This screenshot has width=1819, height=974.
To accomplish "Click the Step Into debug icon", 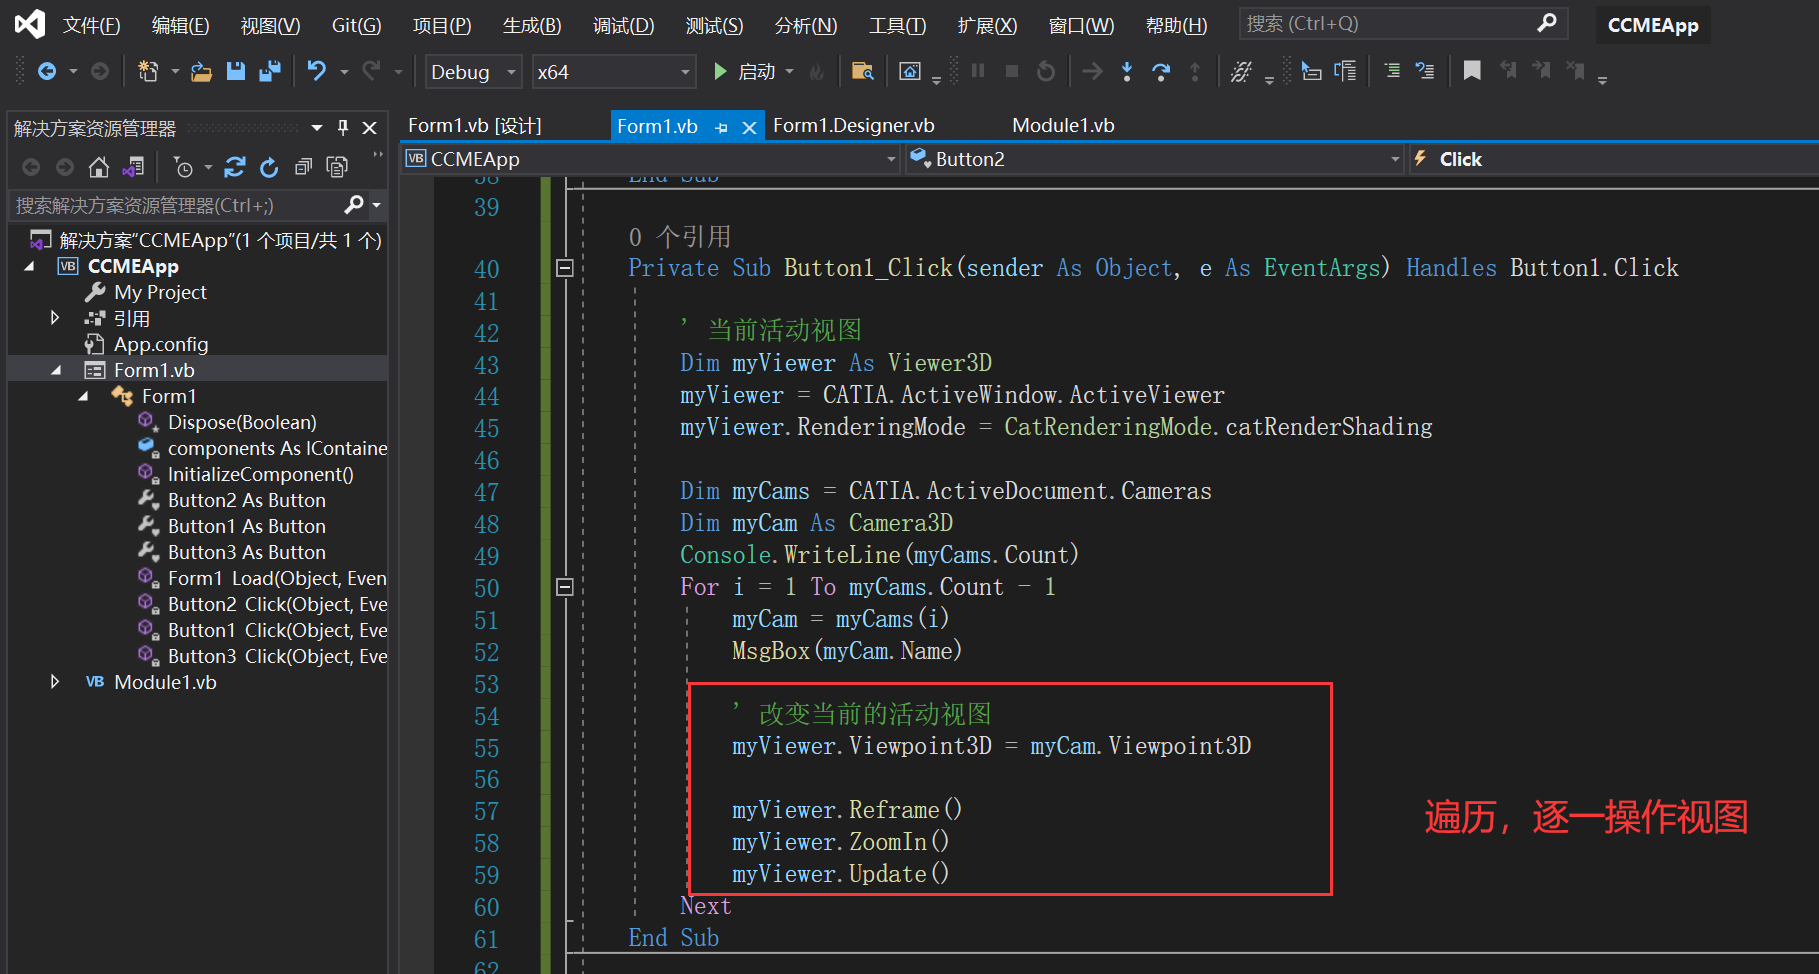I will point(1127,71).
